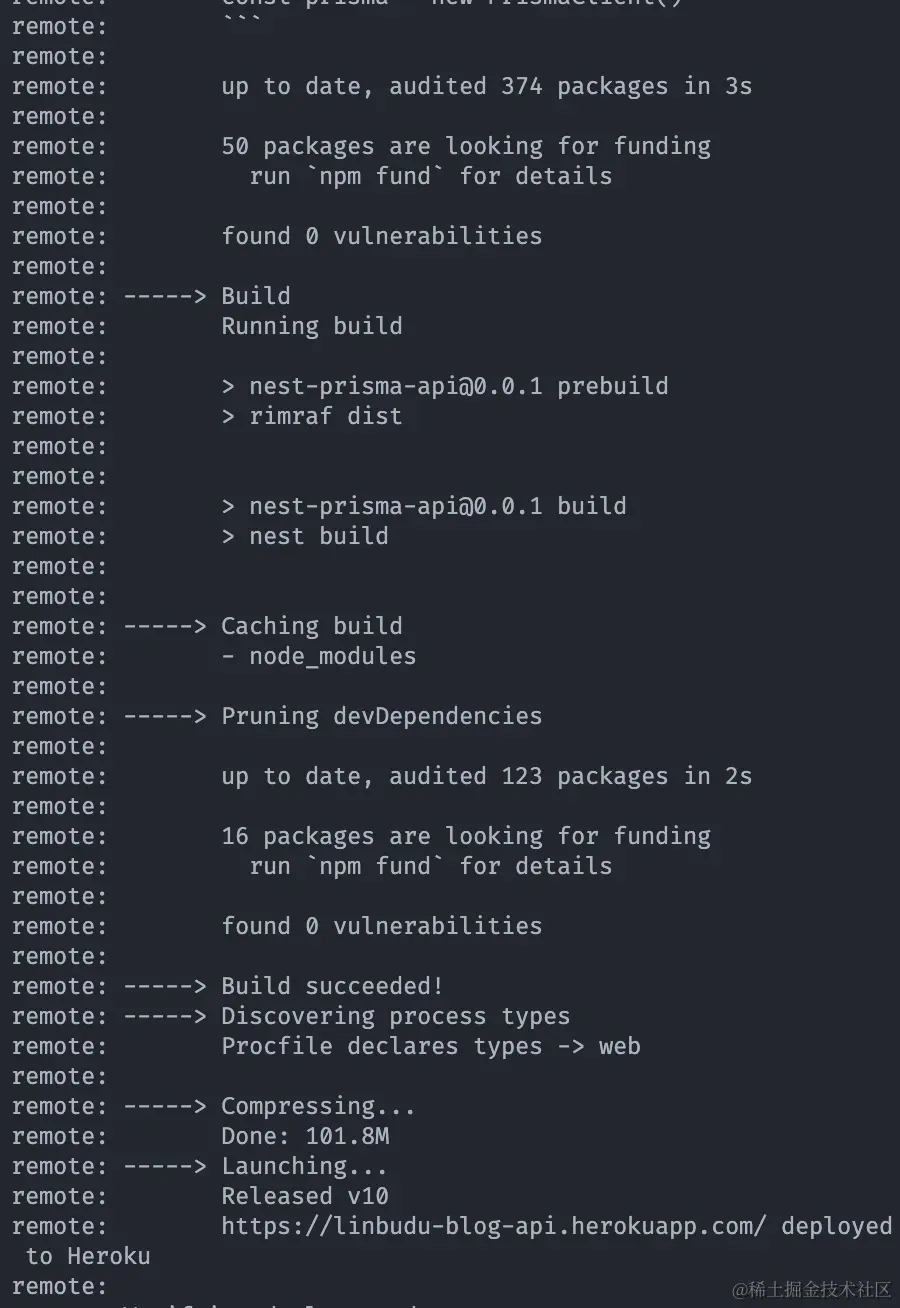Click the '> nest build' command line

[305, 536]
